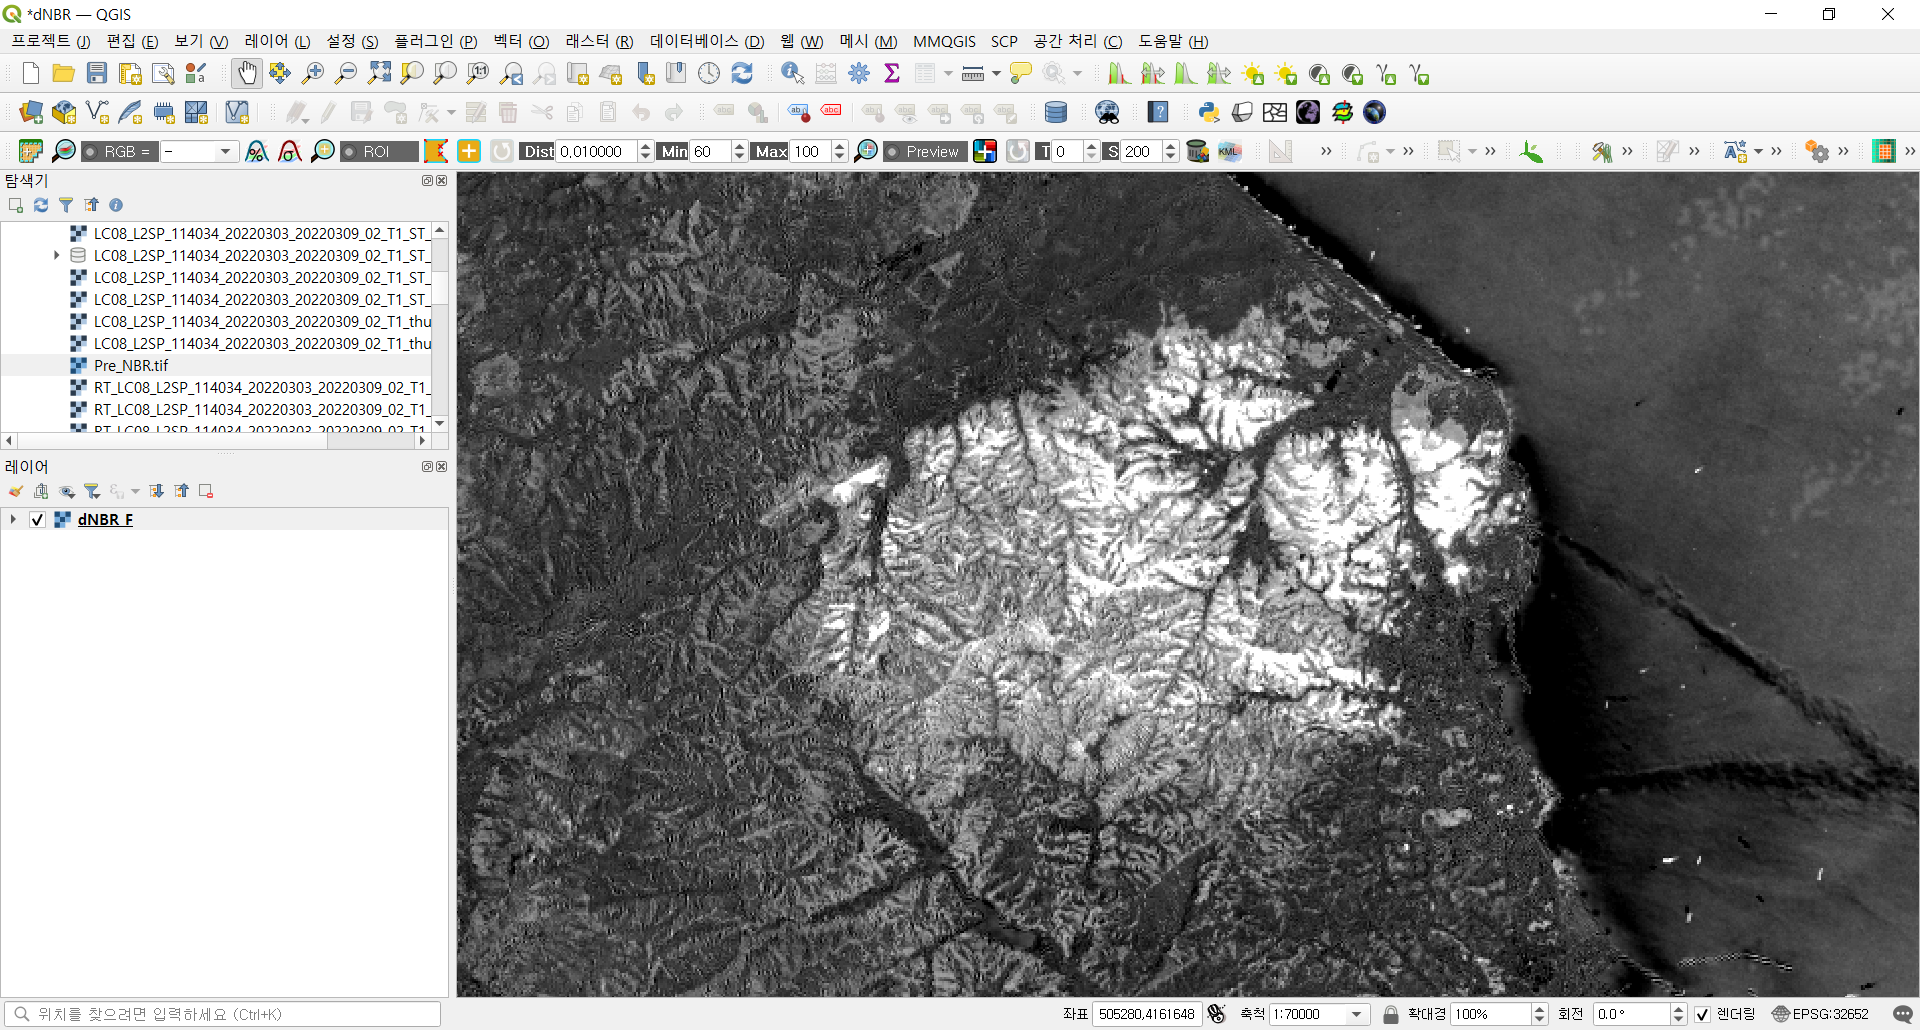Image resolution: width=1920 pixels, height=1030 pixels.
Task: Click the rotation value field
Action: [x=1632, y=1014]
